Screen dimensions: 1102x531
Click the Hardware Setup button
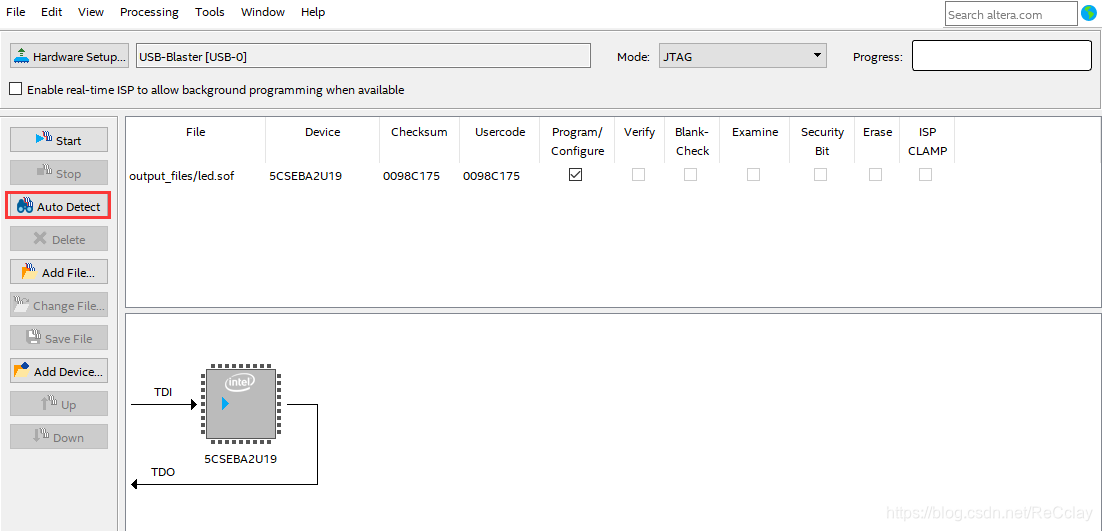70,56
